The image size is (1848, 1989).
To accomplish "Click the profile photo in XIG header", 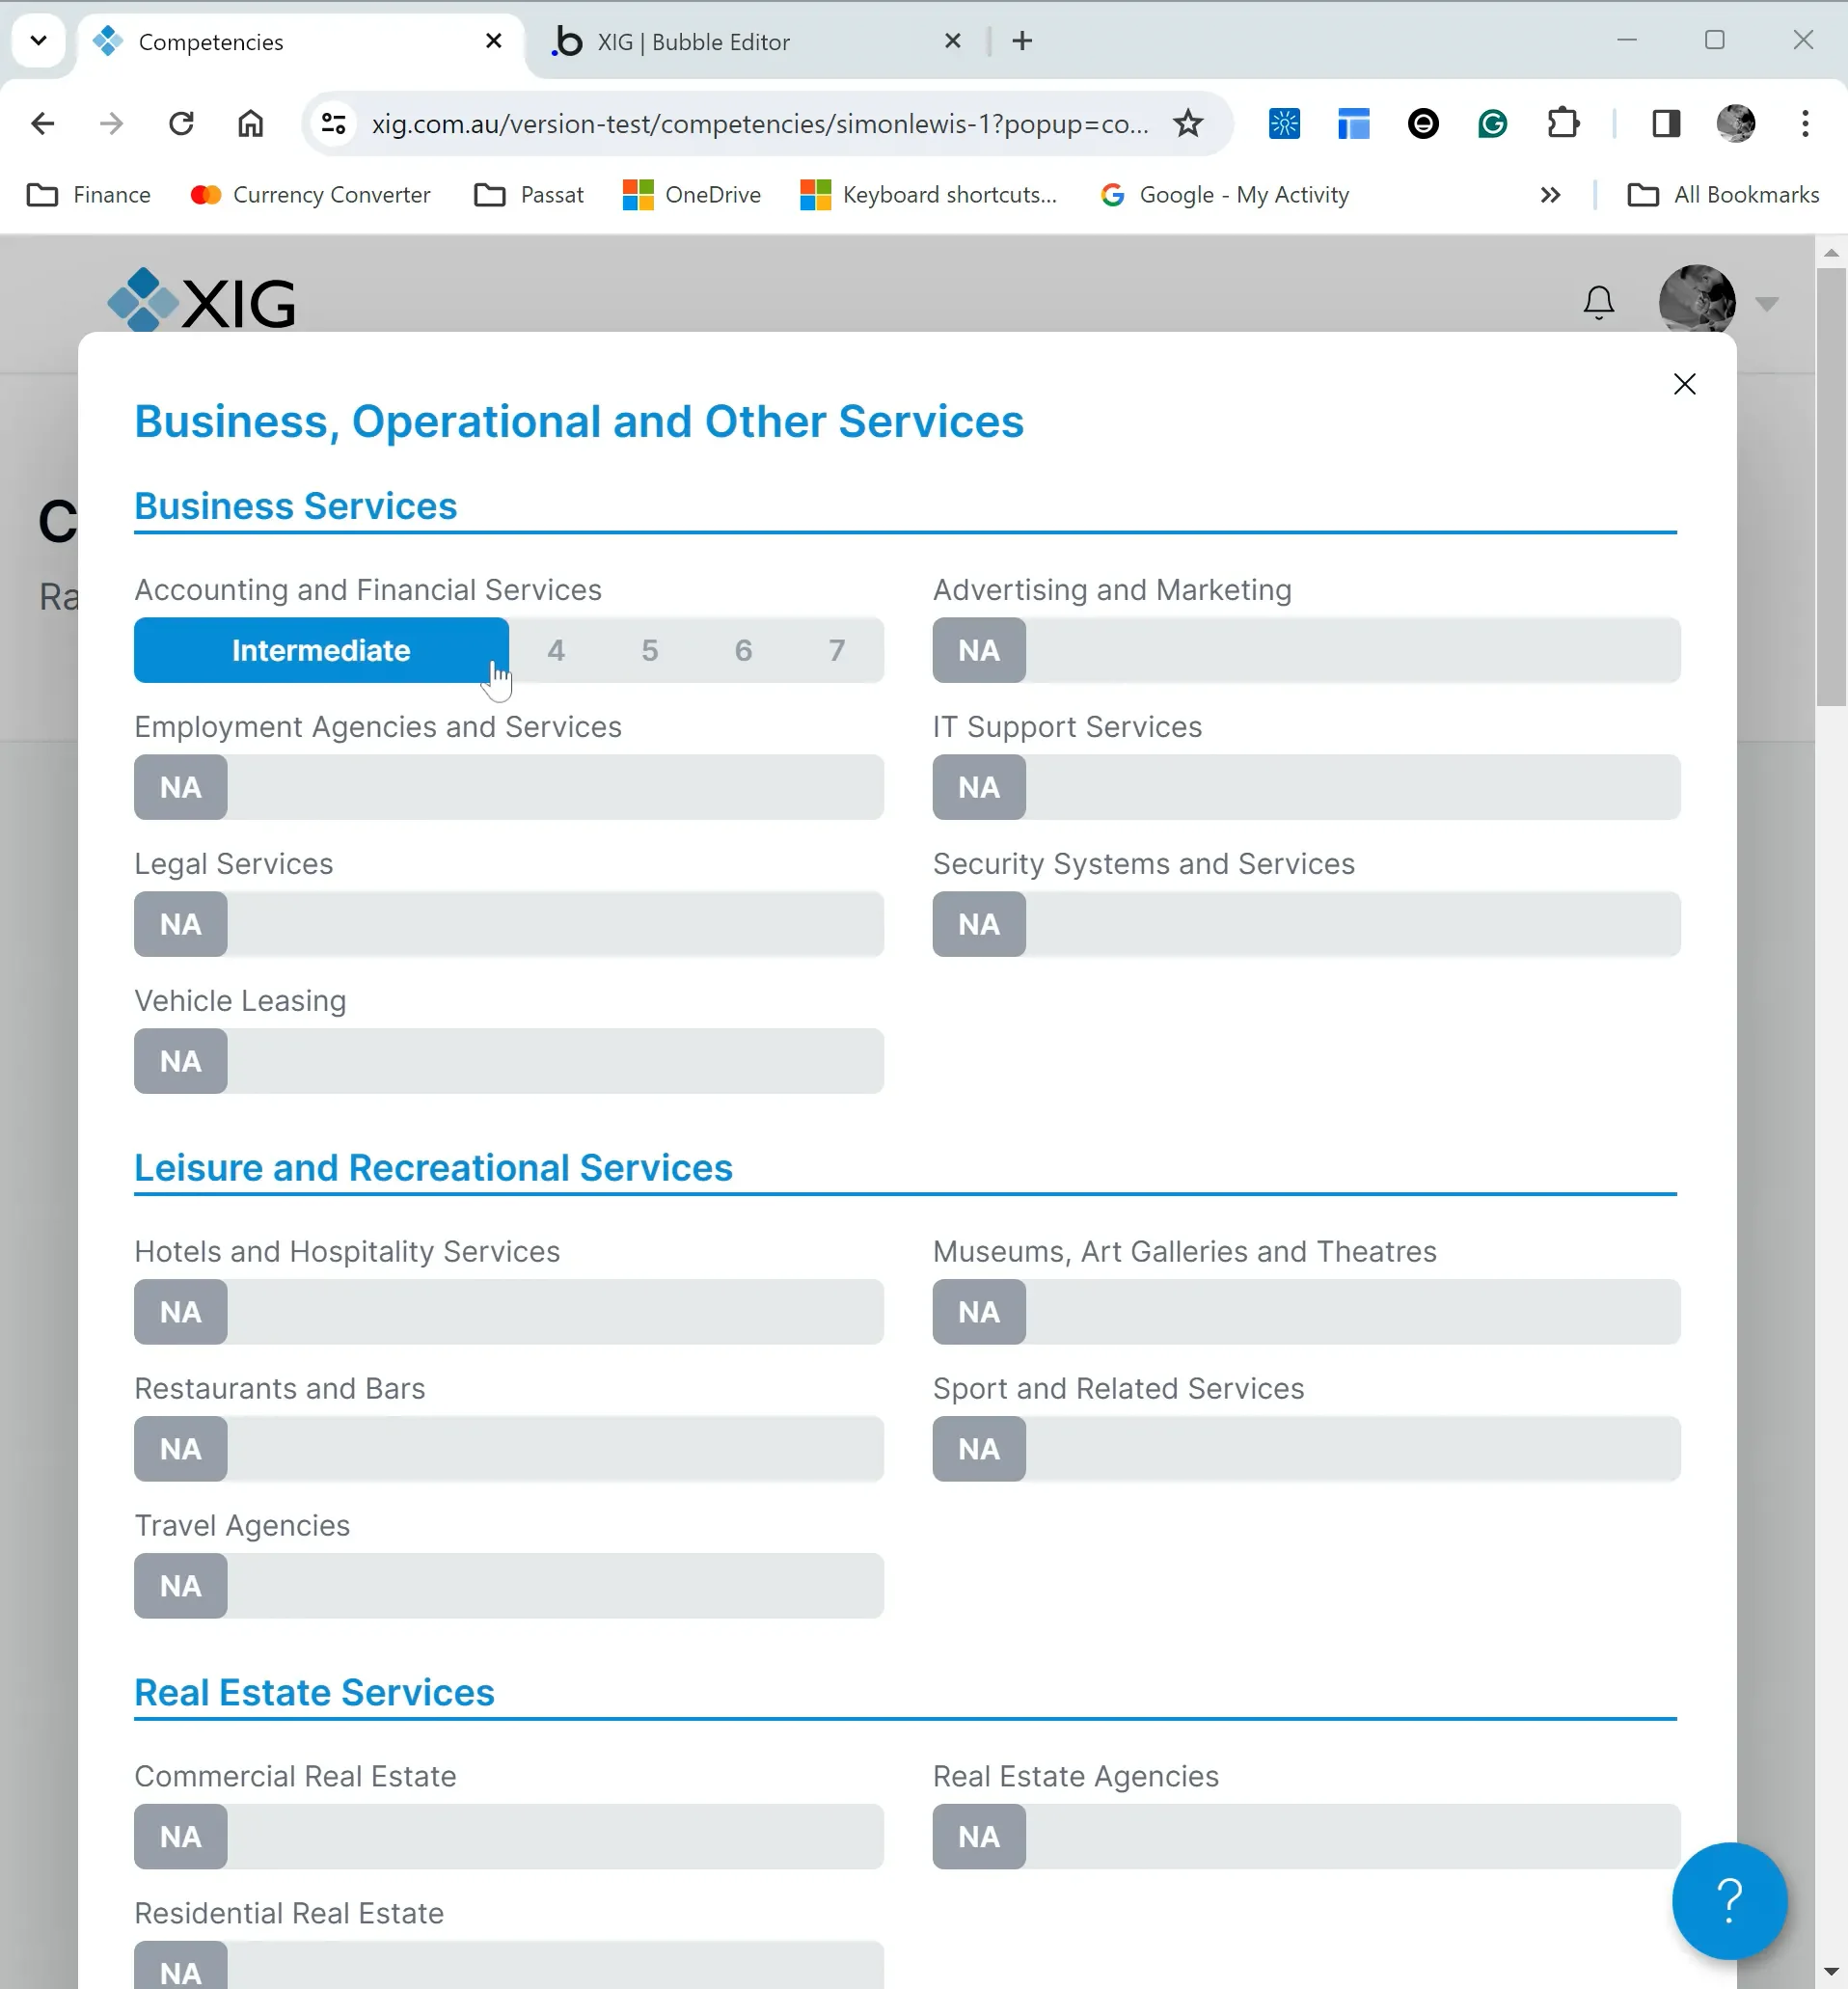I will 1696,299.
